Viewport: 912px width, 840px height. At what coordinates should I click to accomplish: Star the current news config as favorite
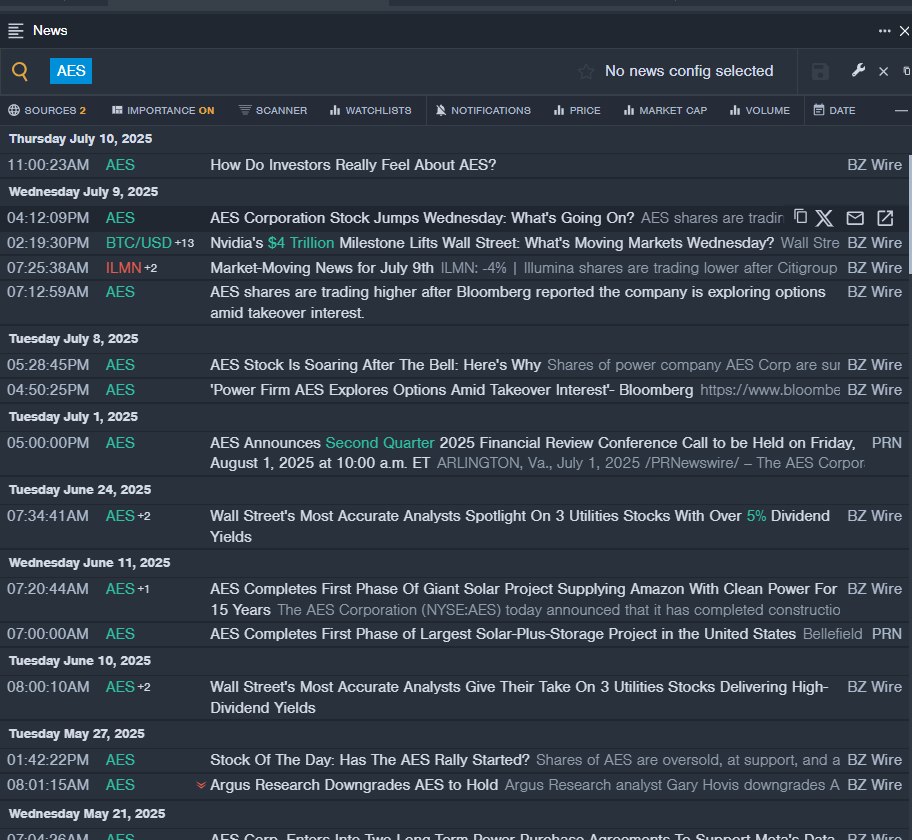[586, 72]
